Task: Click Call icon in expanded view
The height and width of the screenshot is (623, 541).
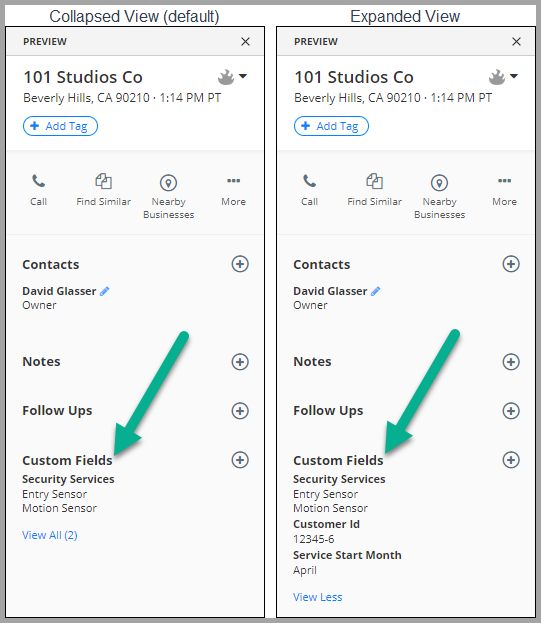Action: tap(309, 181)
